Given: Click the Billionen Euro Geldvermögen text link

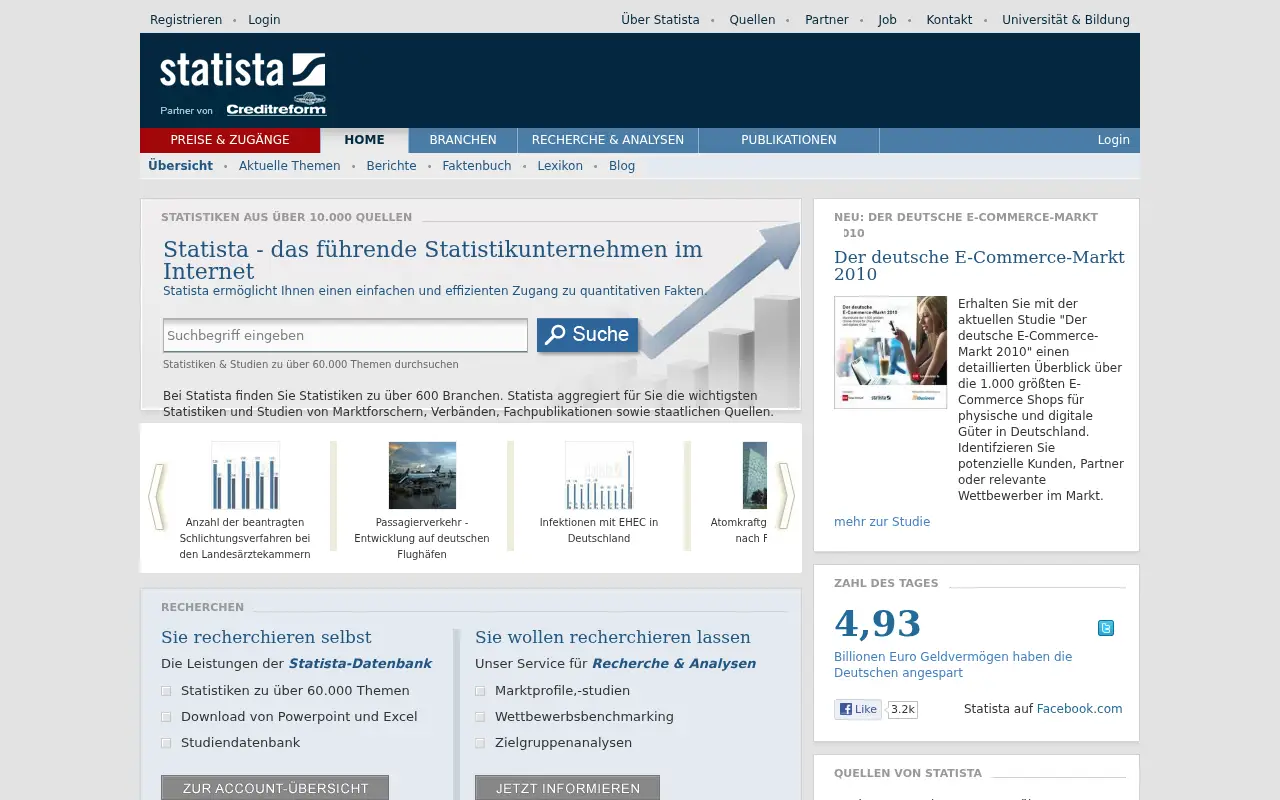Looking at the screenshot, I should tap(953, 665).
